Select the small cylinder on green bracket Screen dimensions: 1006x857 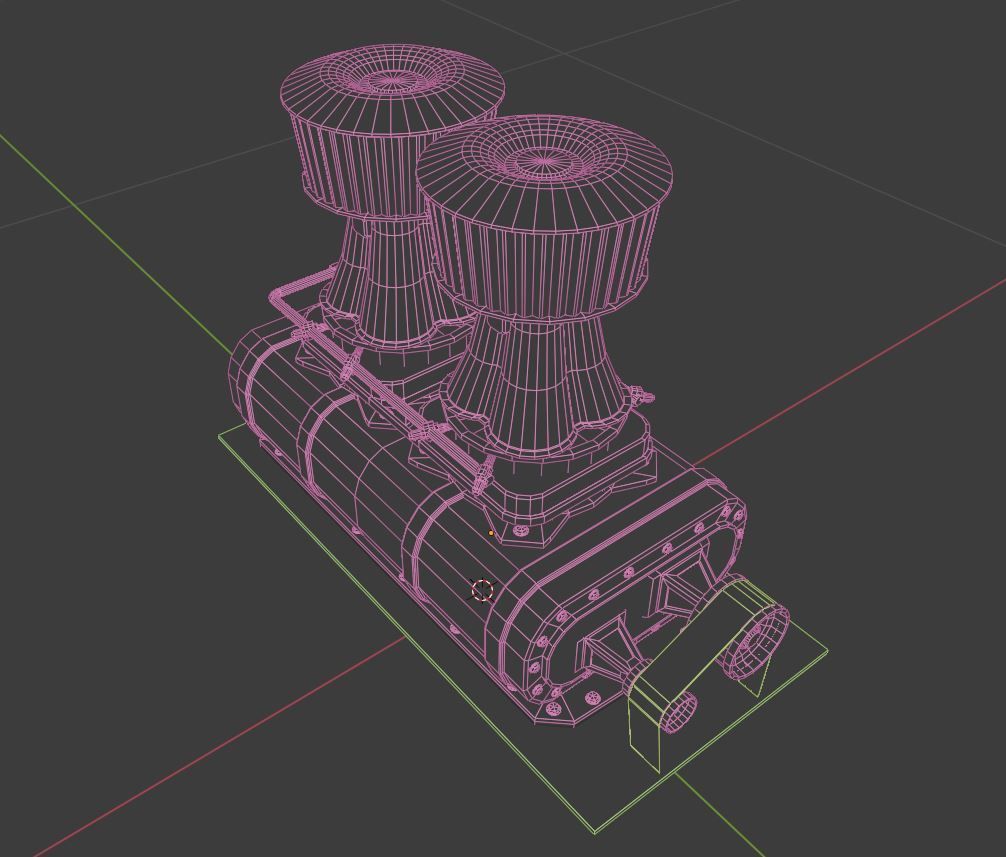(x=679, y=712)
